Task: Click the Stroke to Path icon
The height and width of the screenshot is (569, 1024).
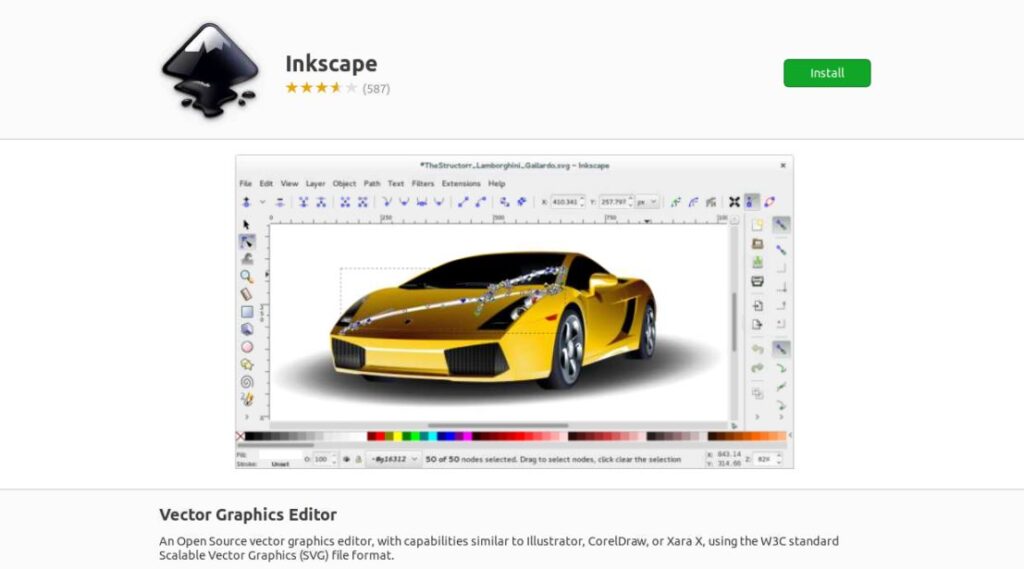Action: 522,203
